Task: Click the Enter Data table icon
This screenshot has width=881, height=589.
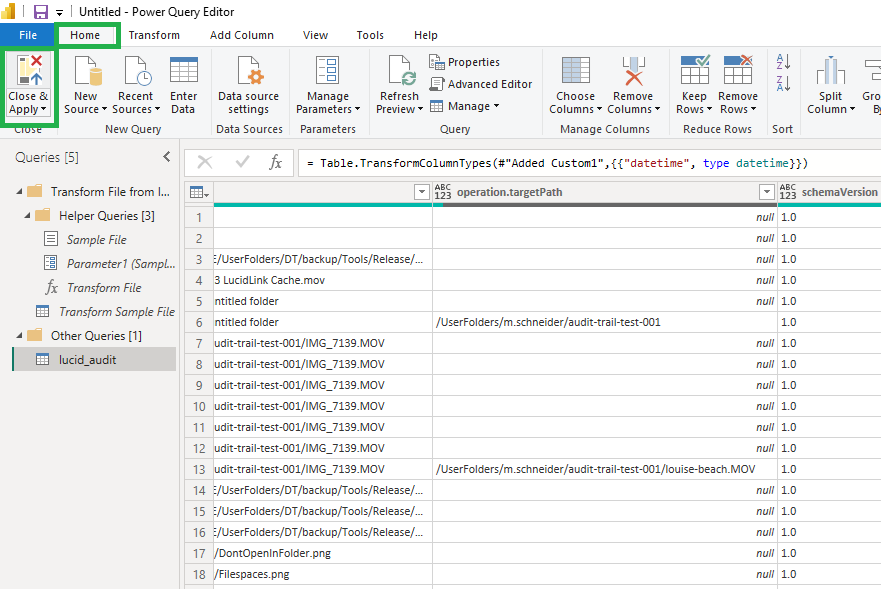Action: coord(184,70)
